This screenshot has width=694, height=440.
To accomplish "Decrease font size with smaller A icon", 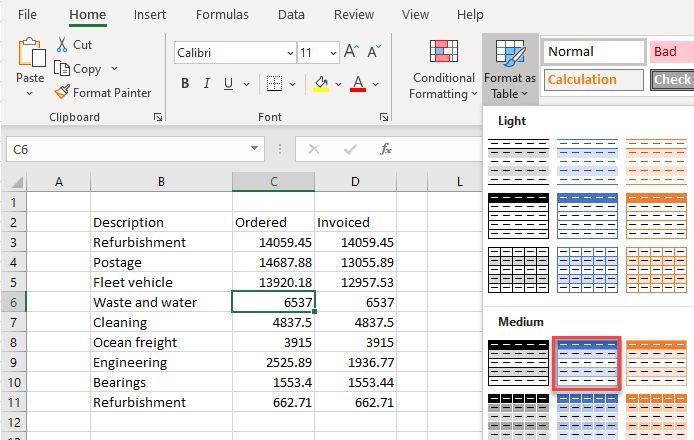I will click(x=374, y=52).
